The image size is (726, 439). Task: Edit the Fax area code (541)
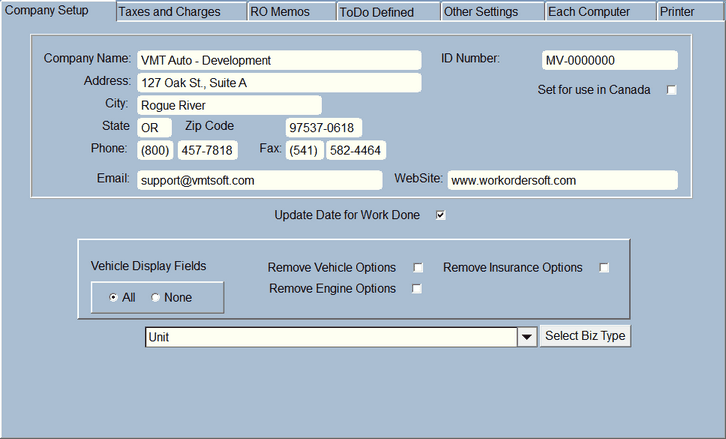coord(304,150)
